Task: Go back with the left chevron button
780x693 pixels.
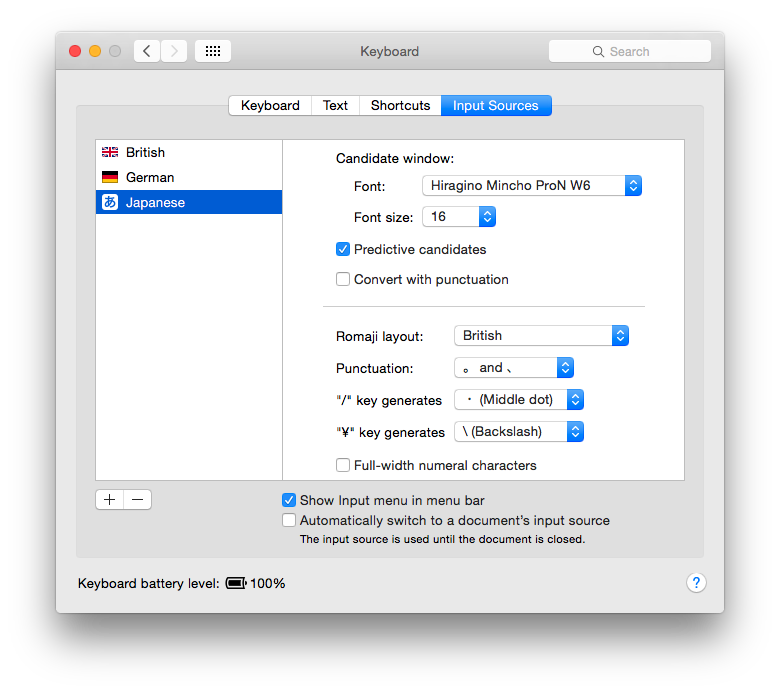Action: pos(147,51)
